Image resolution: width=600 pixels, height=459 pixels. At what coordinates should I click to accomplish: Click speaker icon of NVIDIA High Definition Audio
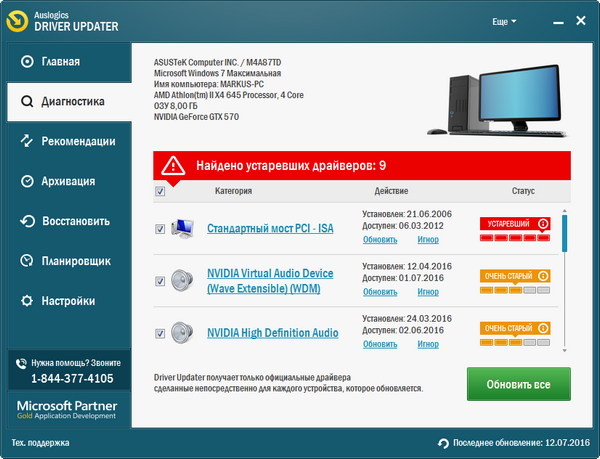click(x=182, y=333)
